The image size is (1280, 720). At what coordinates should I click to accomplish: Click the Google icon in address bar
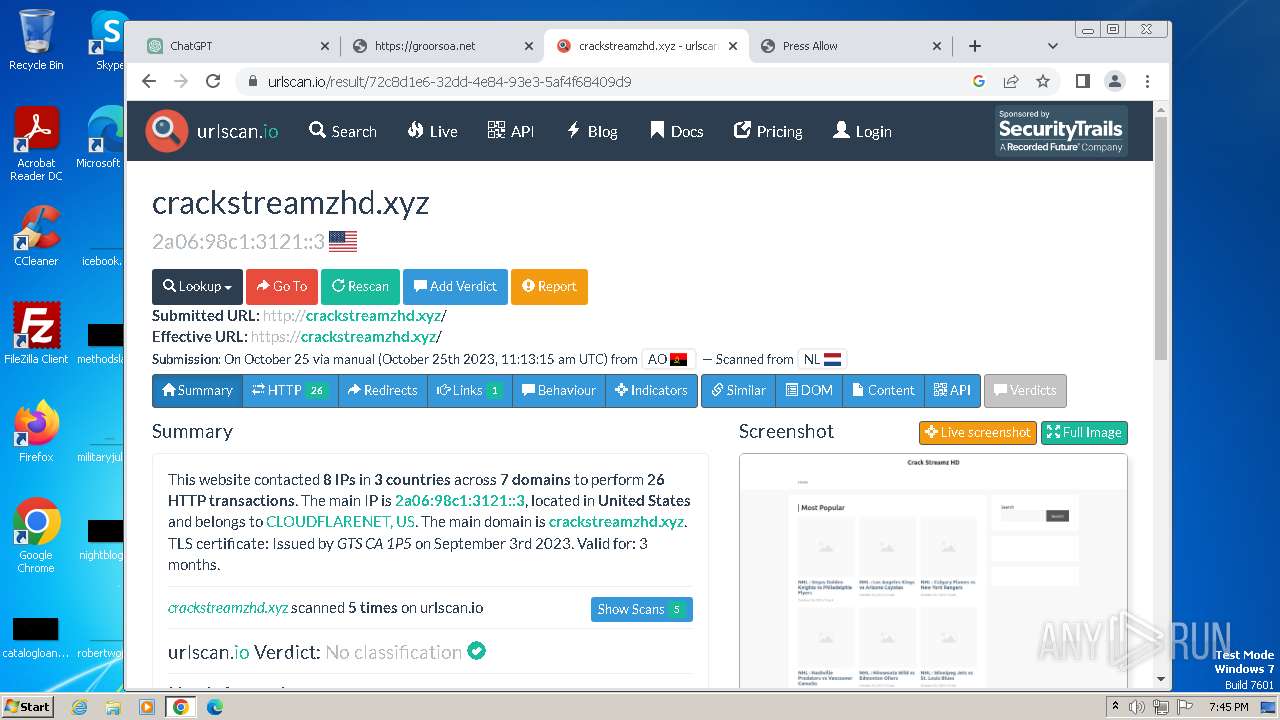point(979,82)
